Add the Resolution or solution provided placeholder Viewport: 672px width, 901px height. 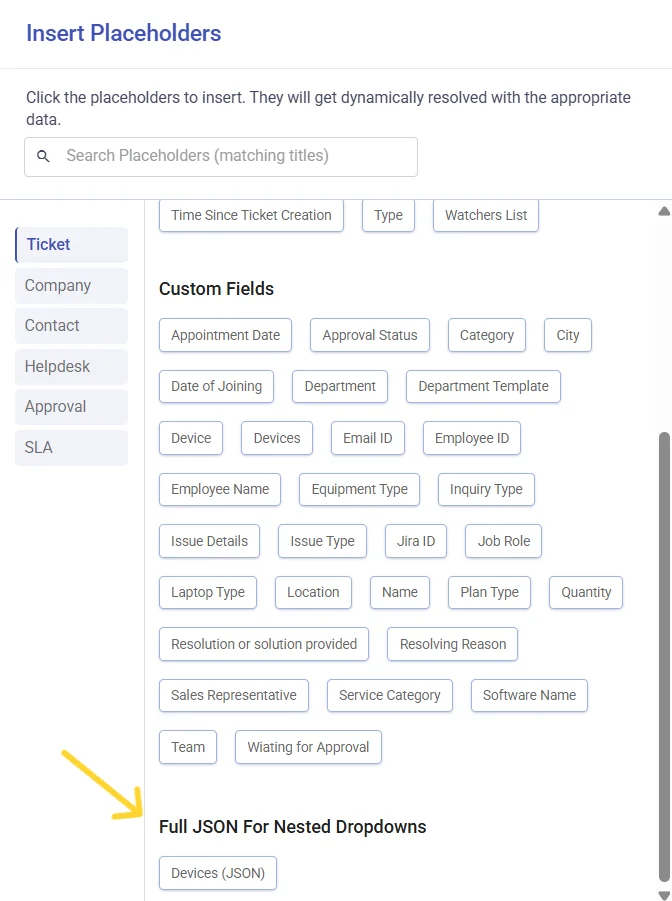click(x=264, y=644)
